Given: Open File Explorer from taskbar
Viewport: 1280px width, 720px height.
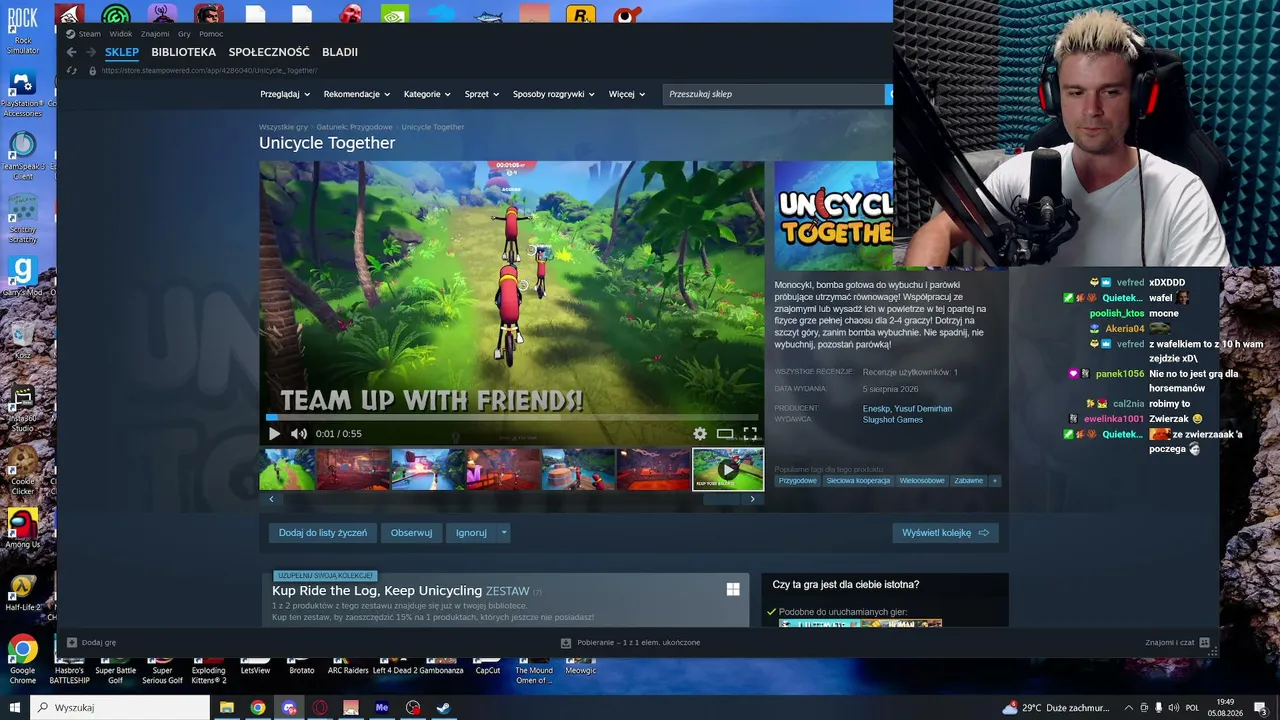Looking at the screenshot, I should point(227,708).
